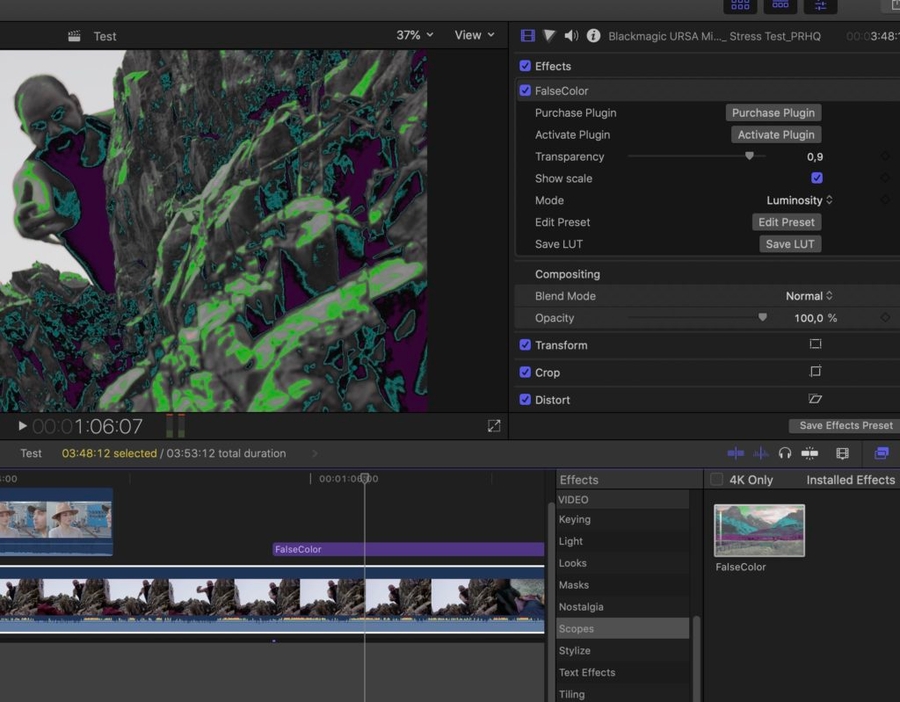Viewport: 900px width, 702px height.
Task: Uncheck the FalseColor effect checkbox
Action: (x=525, y=91)
